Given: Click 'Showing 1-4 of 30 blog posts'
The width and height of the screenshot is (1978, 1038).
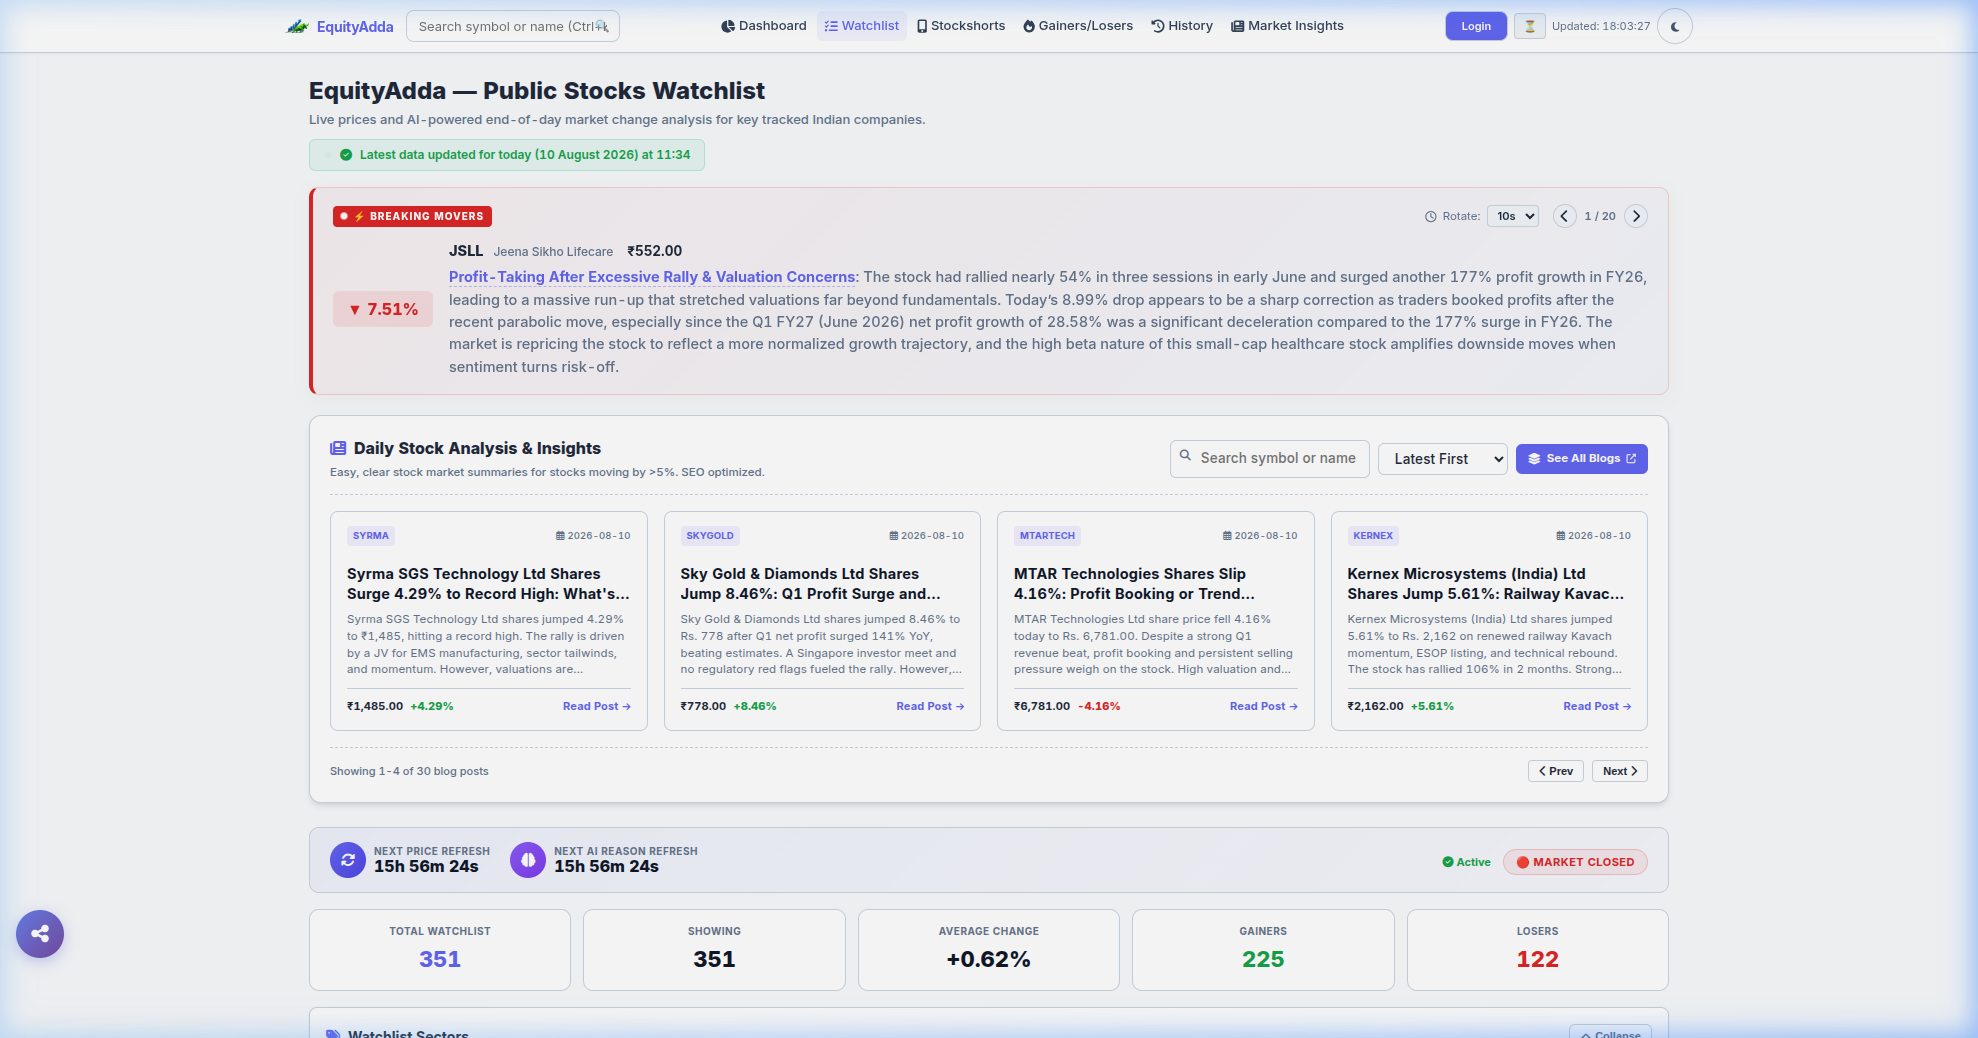Looking at the screenshot, I should click(x=409, y=771).
